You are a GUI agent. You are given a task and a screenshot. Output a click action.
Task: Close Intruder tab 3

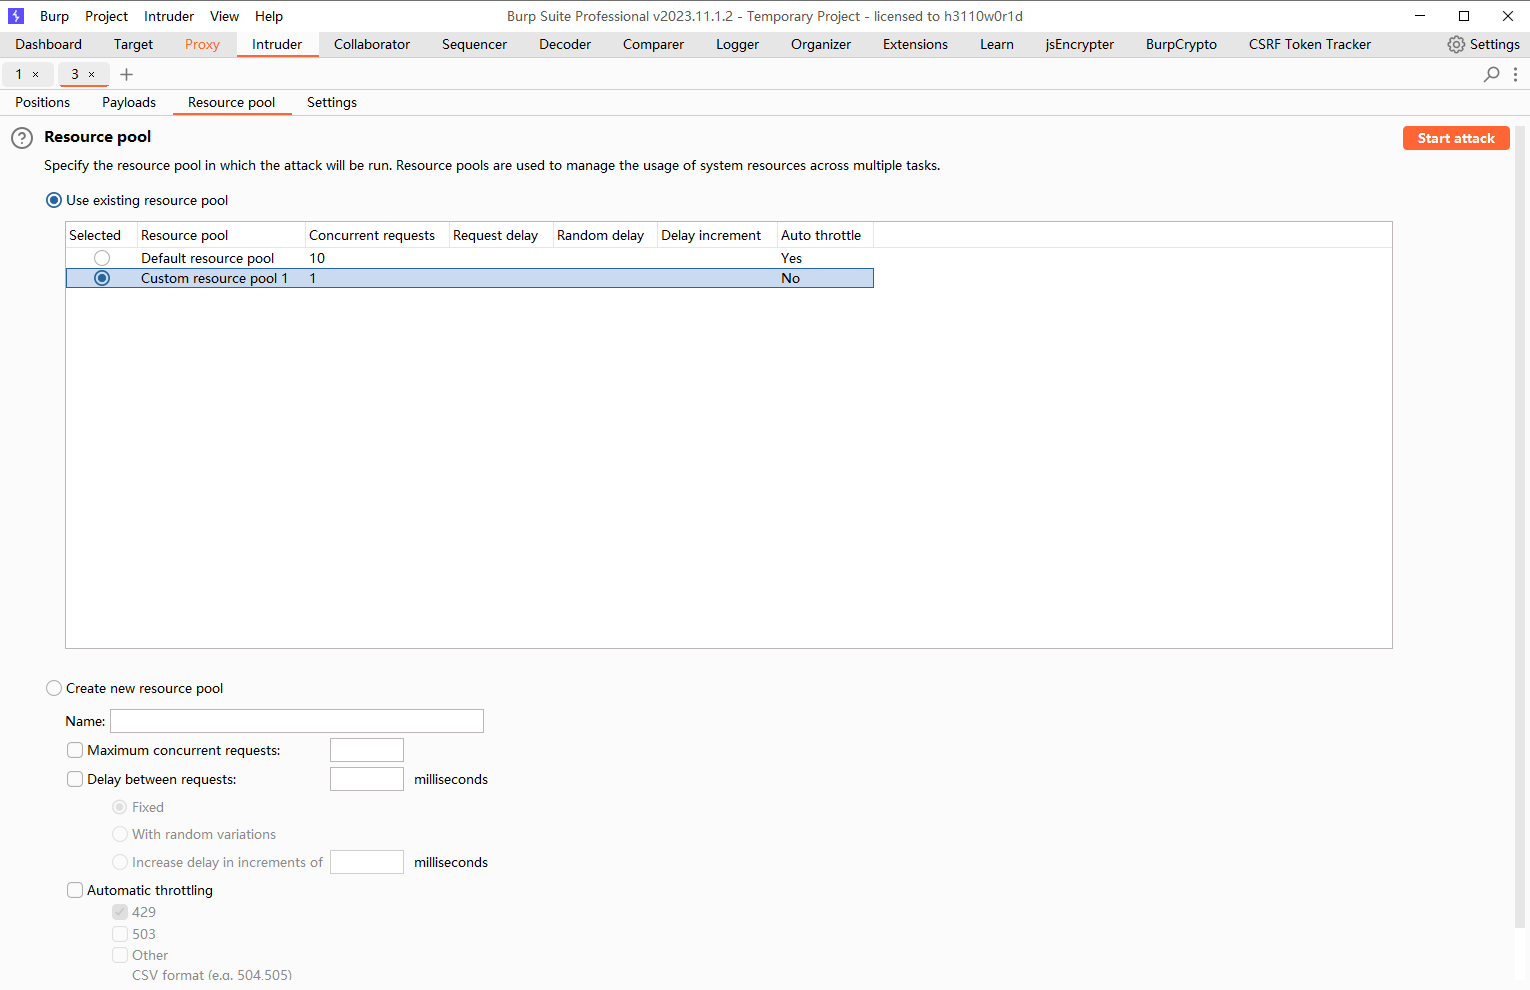(x=92, y=74)
